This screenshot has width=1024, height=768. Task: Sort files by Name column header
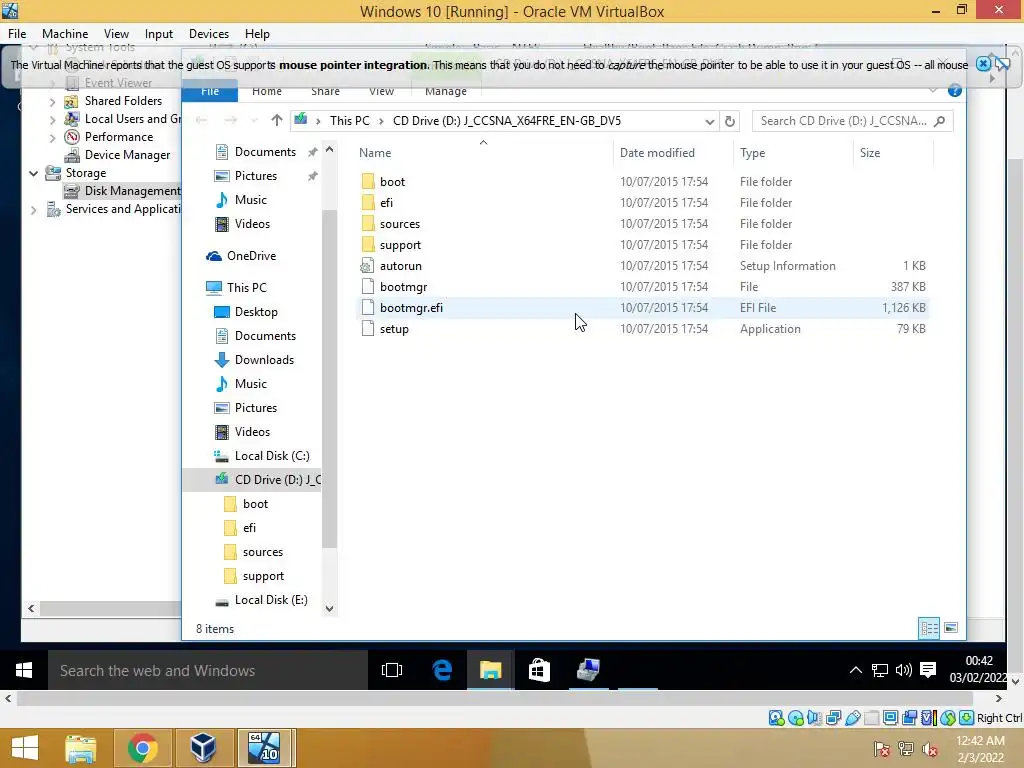(x=375, y=153)
